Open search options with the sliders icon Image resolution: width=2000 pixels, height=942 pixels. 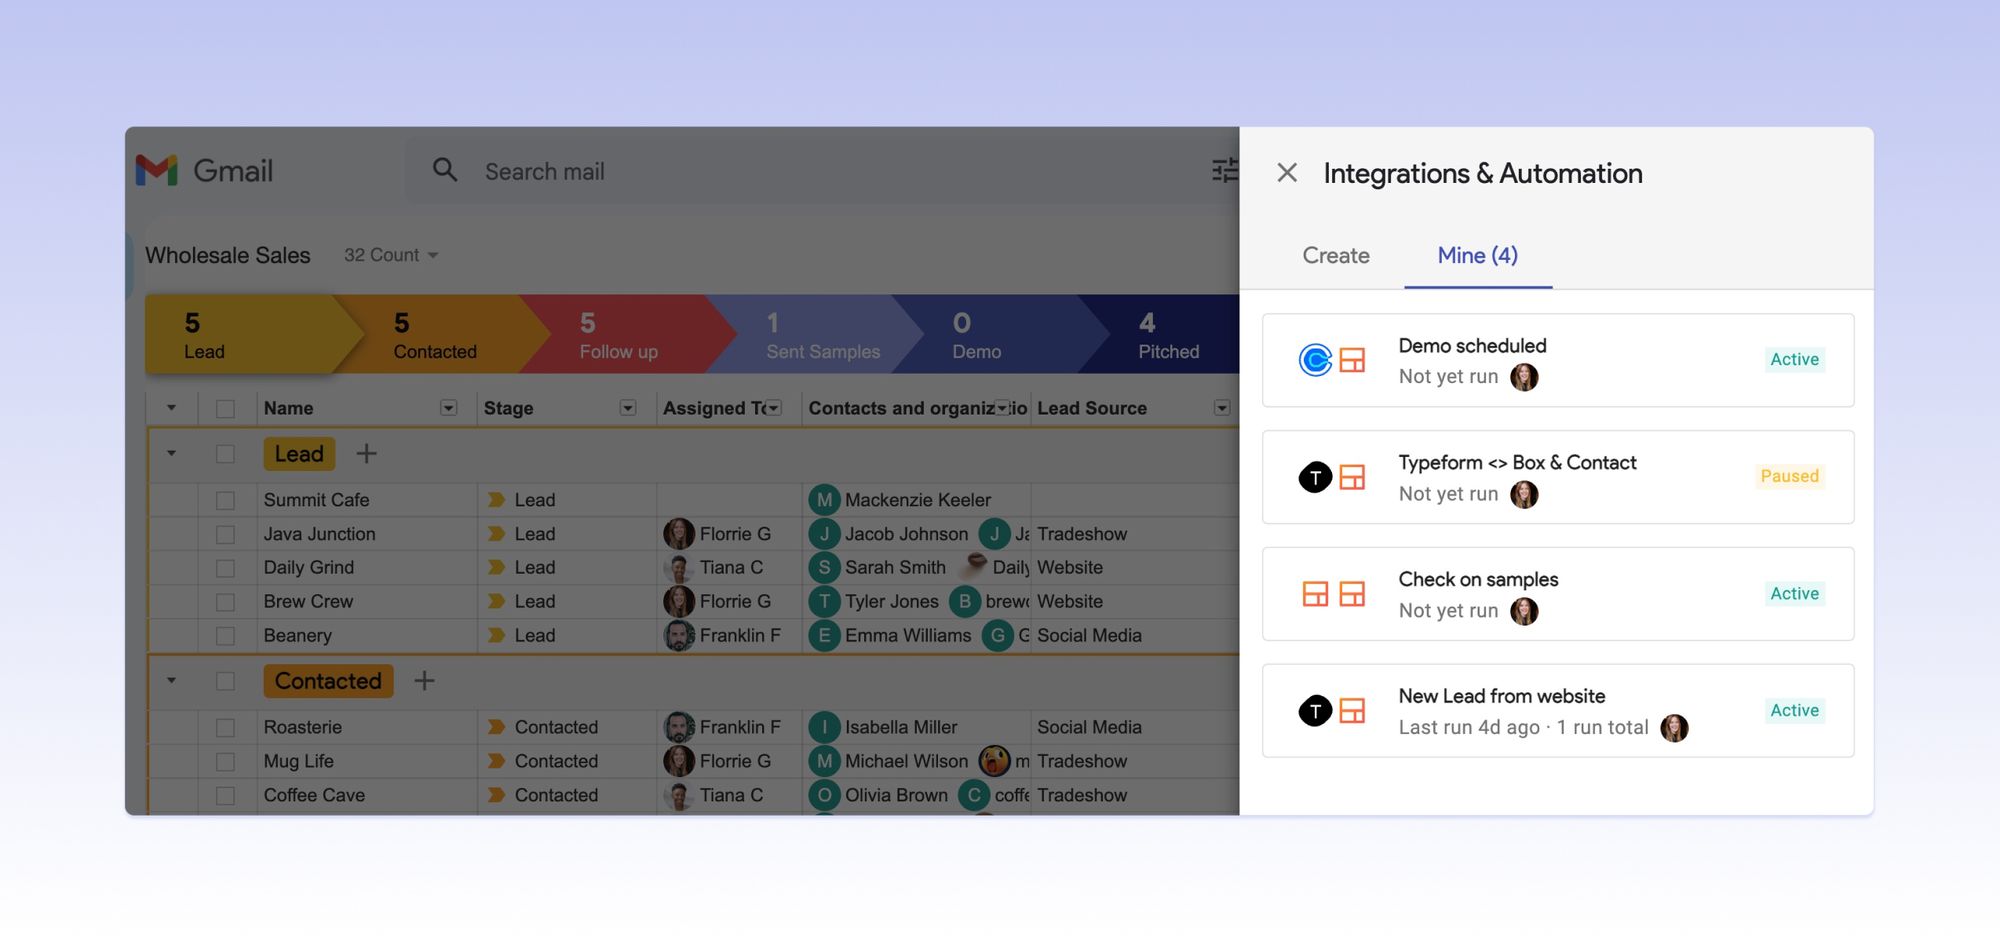point(1224,171)
